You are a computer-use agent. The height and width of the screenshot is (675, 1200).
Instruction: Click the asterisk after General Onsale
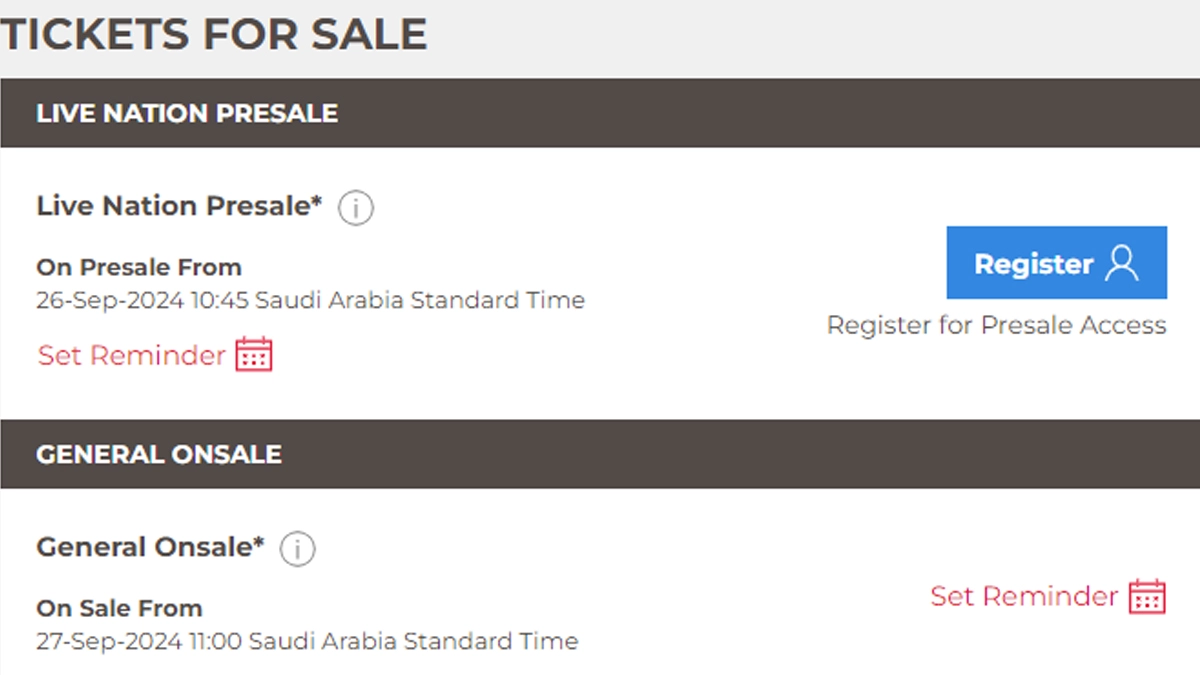[x=259, y=543]
